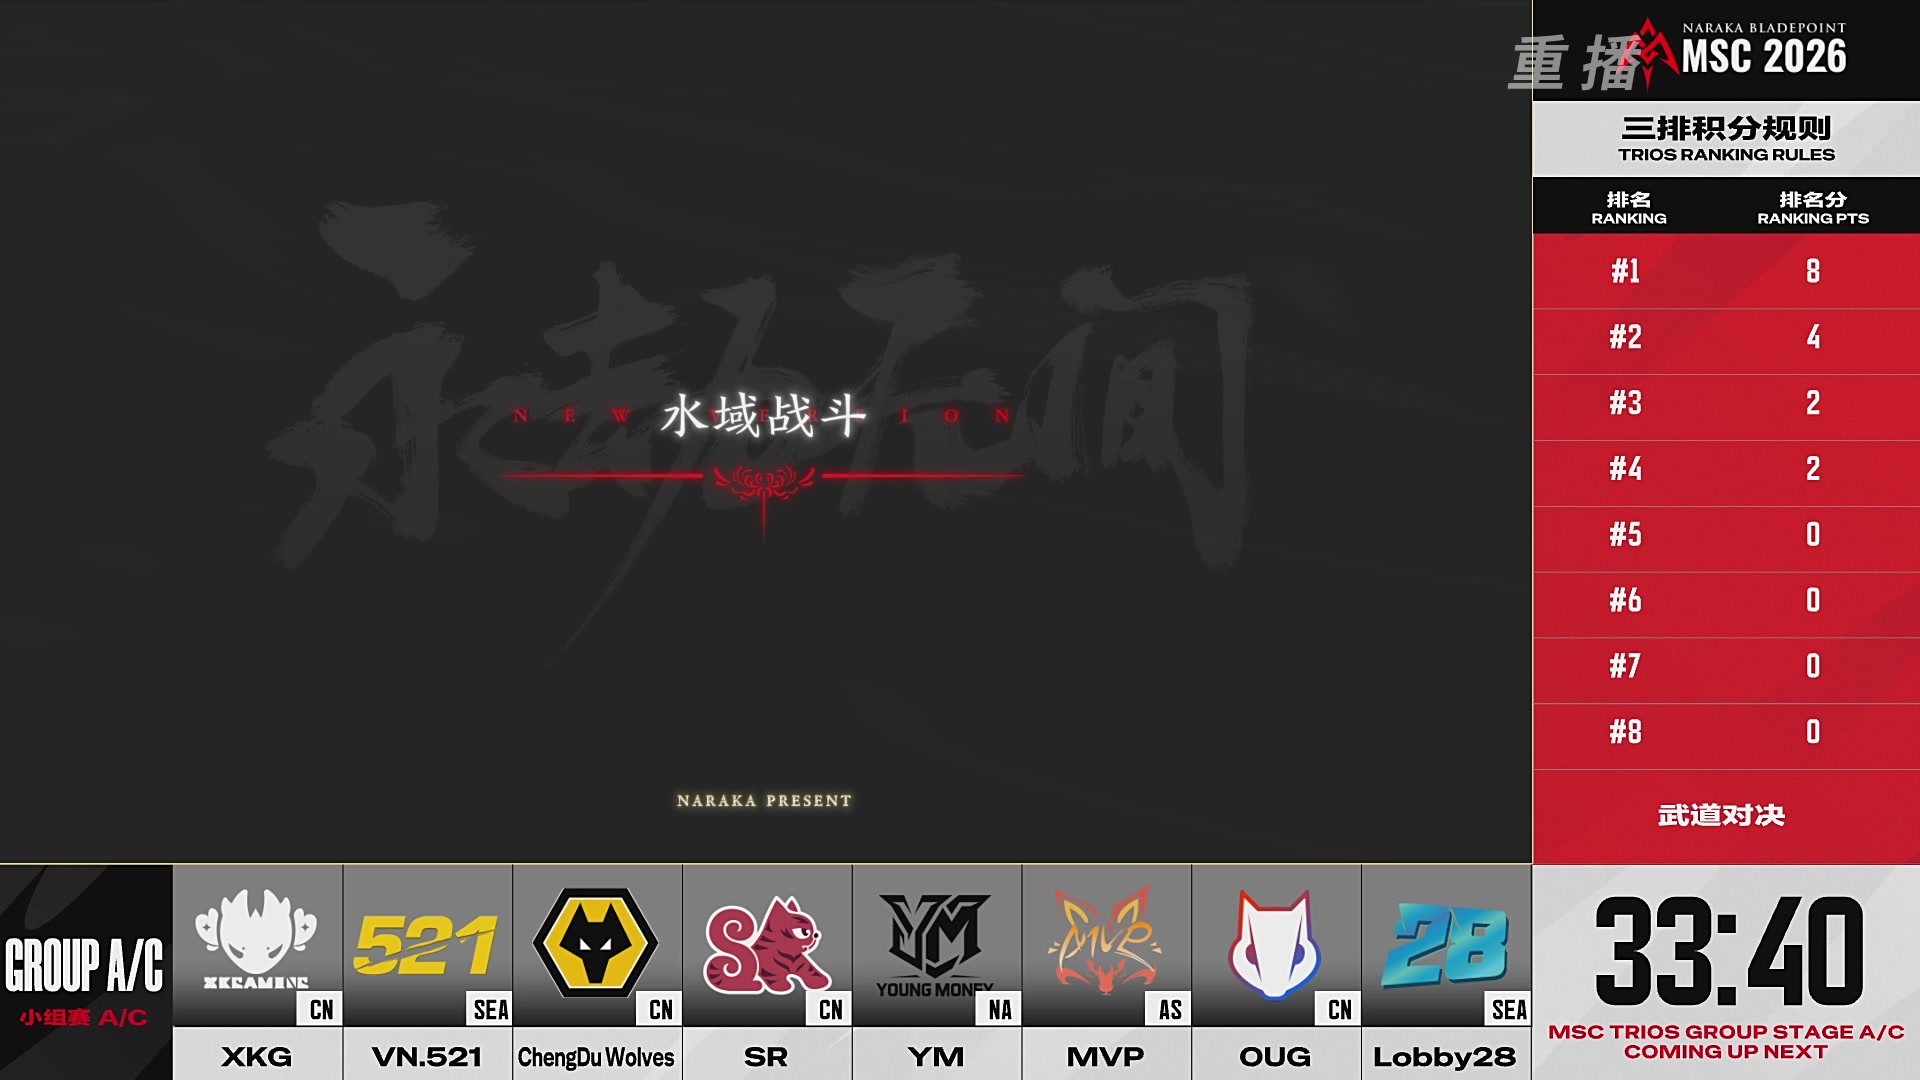Select the yellow 521 team logo
Screen dimensions: 1920x1080
(x=426, y=945)
